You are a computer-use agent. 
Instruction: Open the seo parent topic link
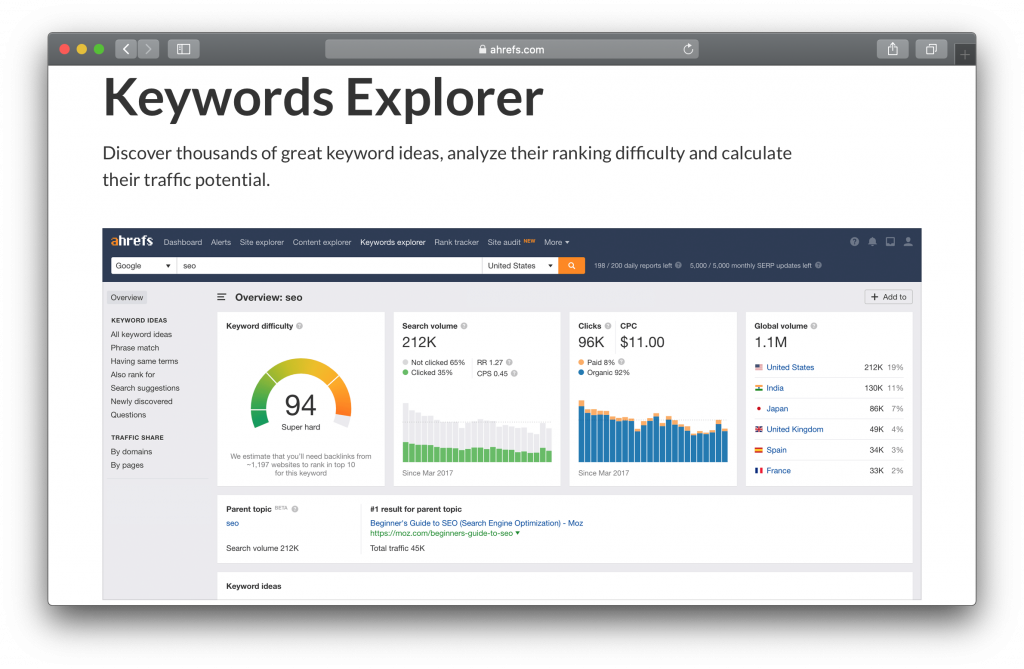click(x=232, y=523)
